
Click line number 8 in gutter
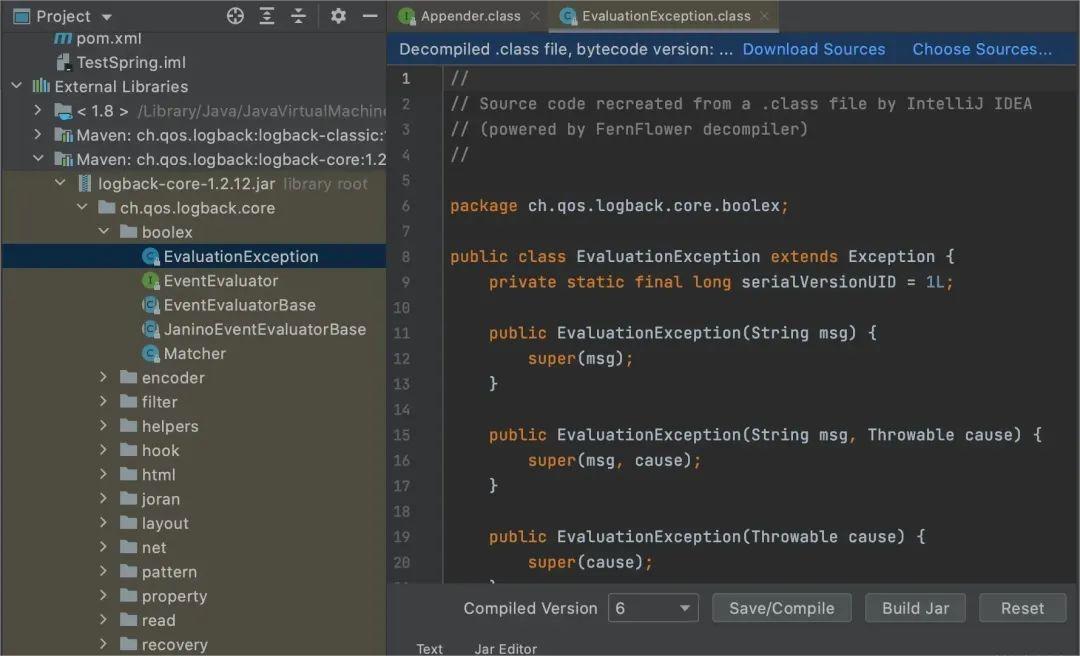click(406, 256)
